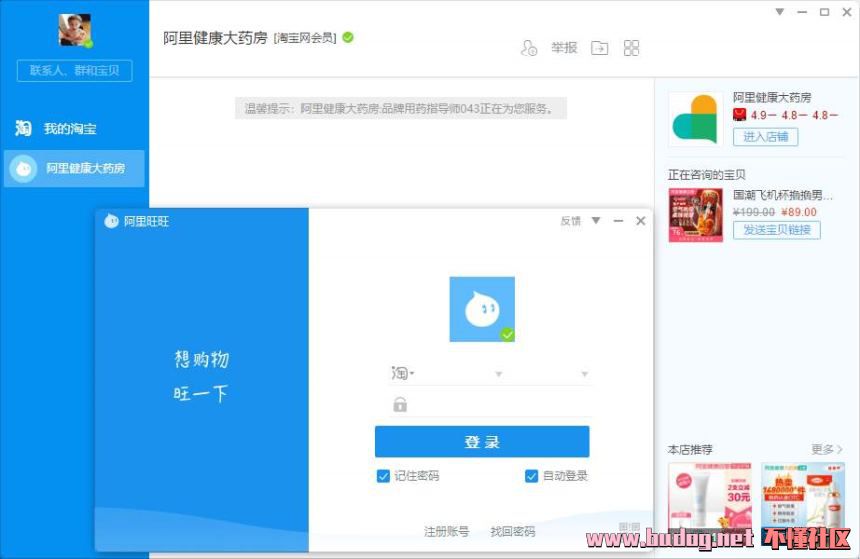Open the four-square apps grid icon
The height and width of the screenshot is (559, 860).
coord(631,48)
